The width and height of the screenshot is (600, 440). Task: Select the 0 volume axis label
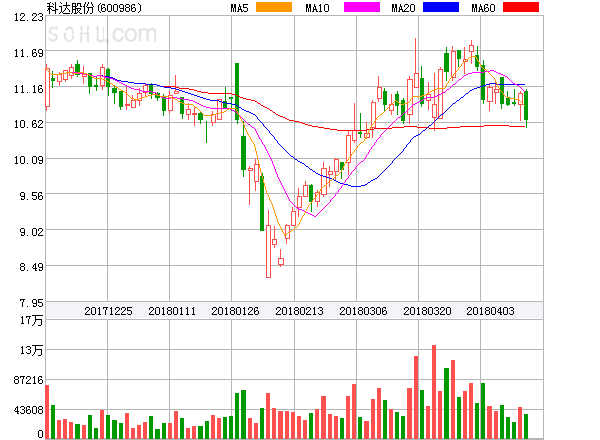click(x=40, y=434)
